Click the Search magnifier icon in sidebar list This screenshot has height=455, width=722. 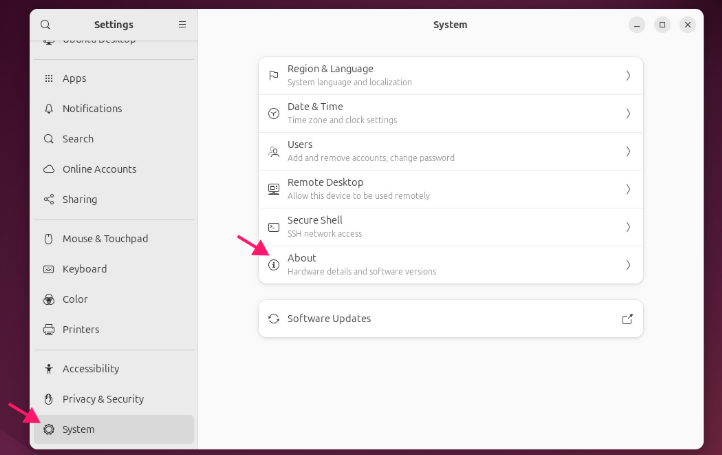(49, 139)
